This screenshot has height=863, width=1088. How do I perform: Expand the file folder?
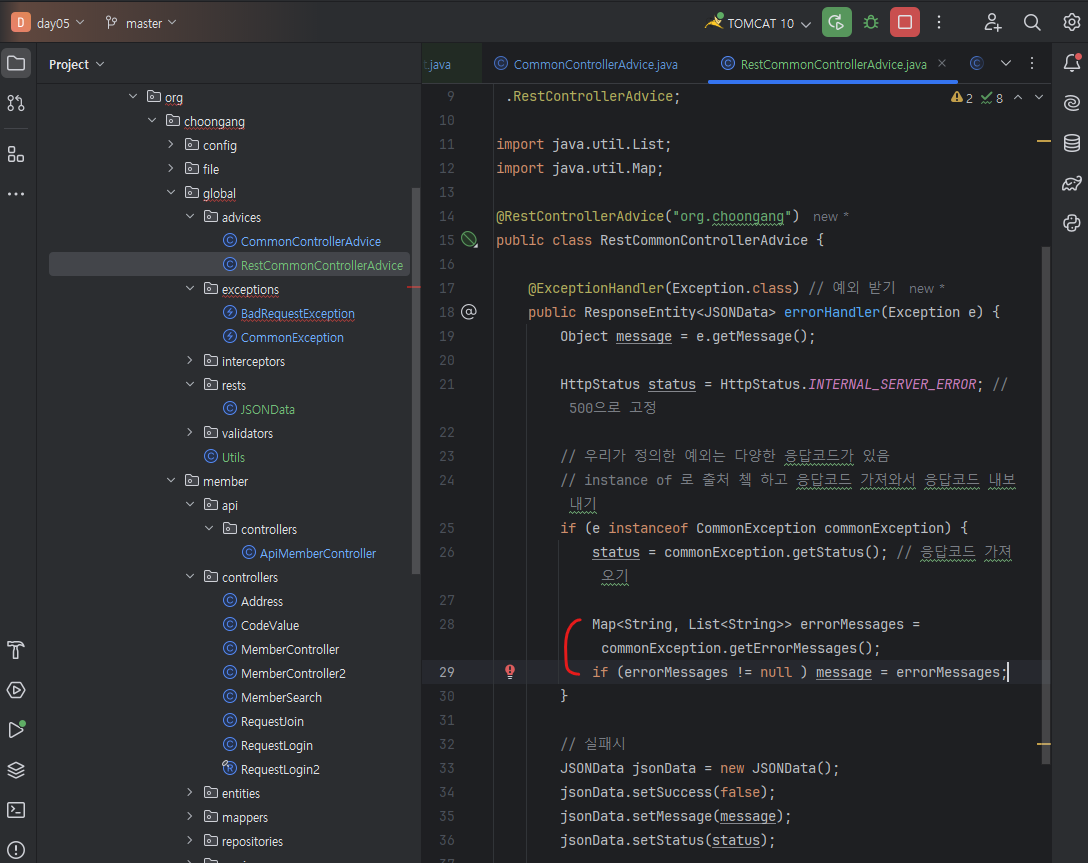pyautogui.click(x=171, y=169)
